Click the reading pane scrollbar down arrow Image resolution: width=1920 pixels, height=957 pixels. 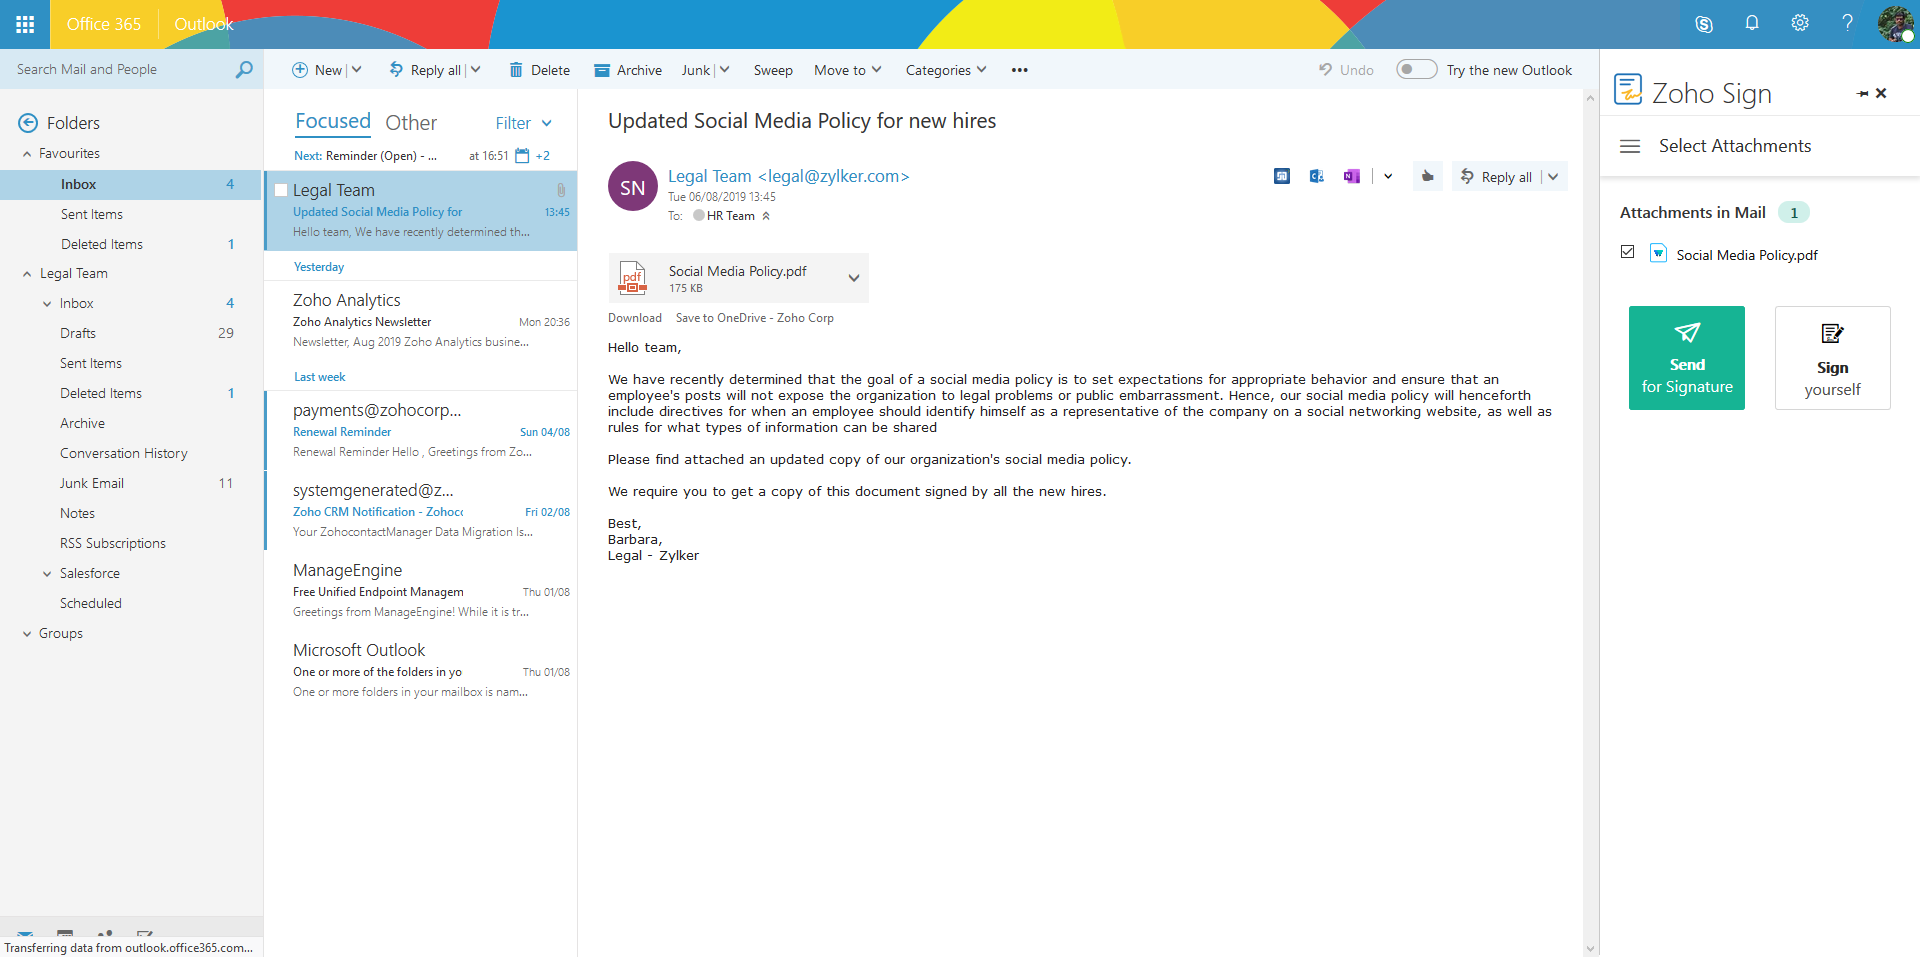(x=1590, y=949)
